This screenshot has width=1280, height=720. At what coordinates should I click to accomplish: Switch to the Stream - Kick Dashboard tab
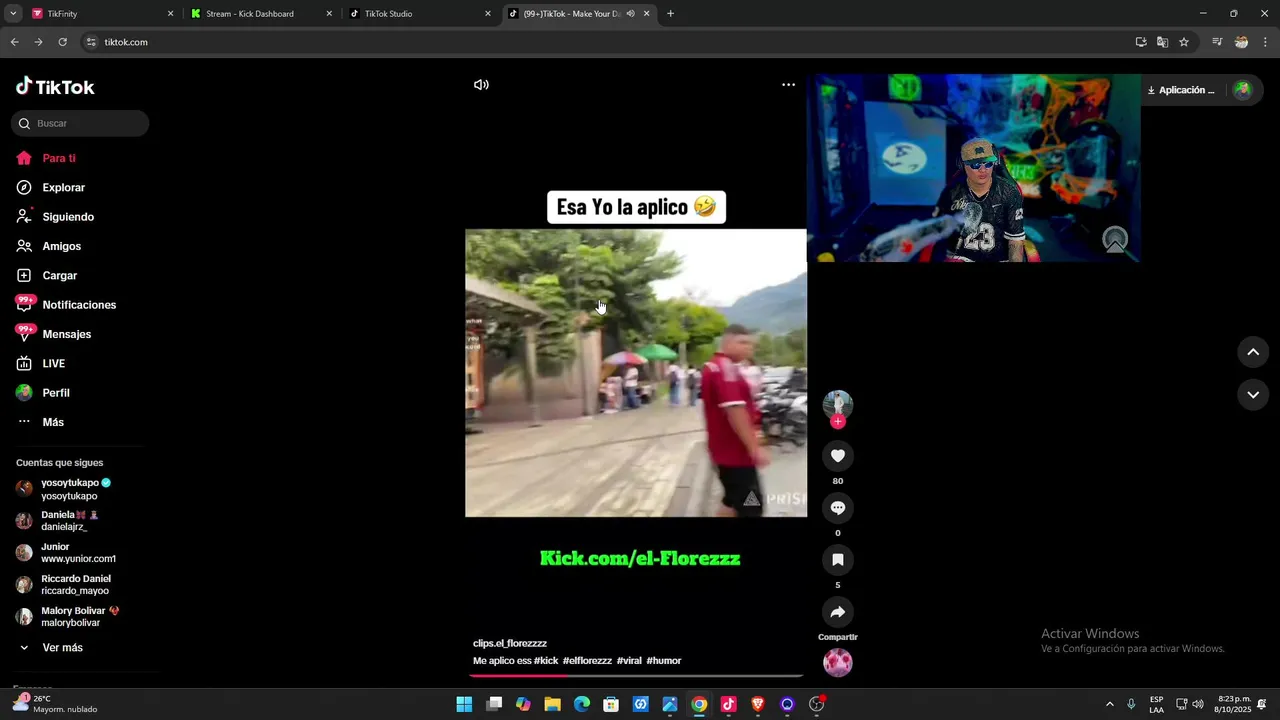(x=260, y=14)
